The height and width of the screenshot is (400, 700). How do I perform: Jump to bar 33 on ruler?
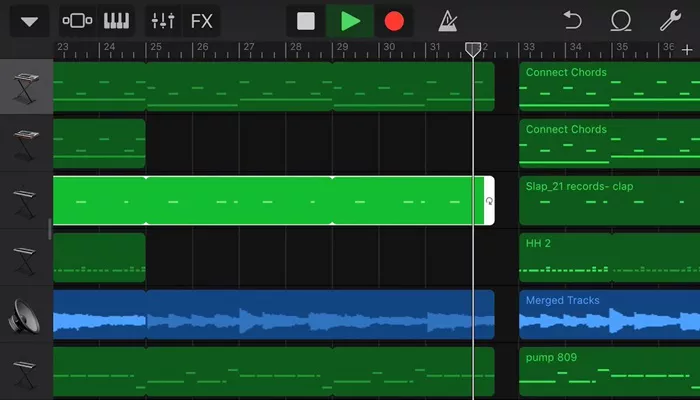pyautogui.click(x=529, y=47)
